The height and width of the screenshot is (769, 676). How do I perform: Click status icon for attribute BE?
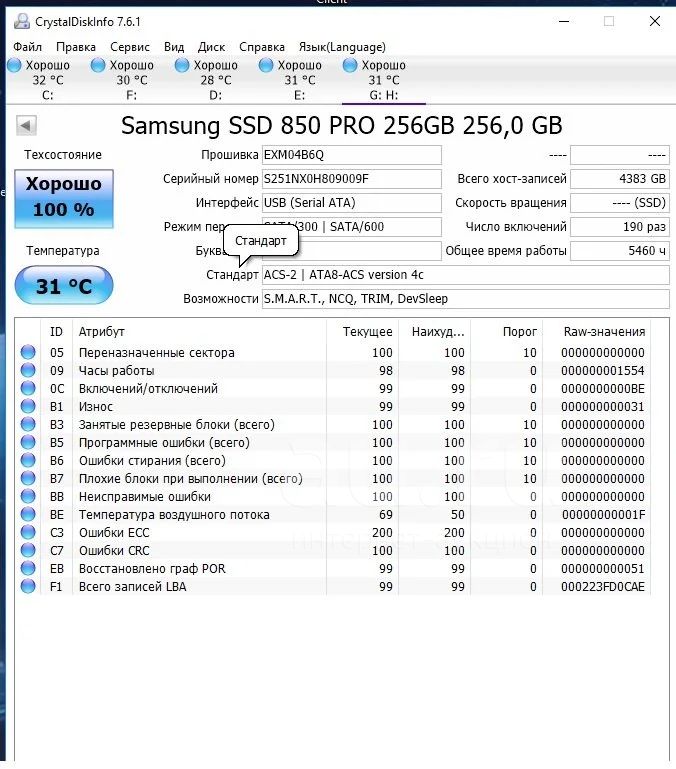28,514
